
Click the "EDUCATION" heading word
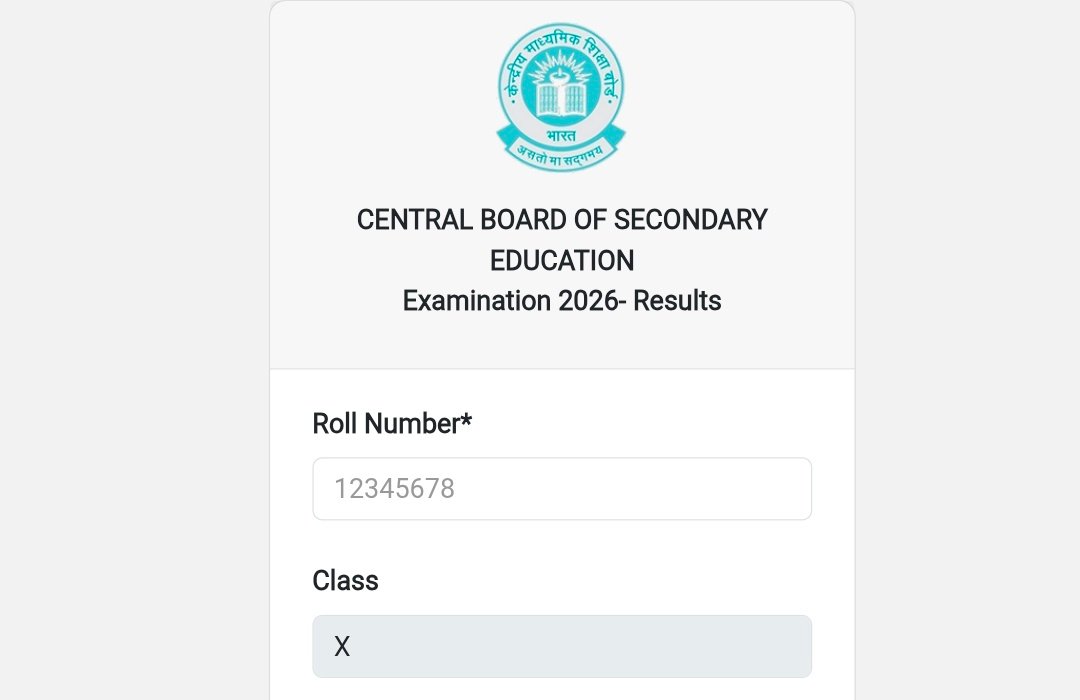point(561,261)
